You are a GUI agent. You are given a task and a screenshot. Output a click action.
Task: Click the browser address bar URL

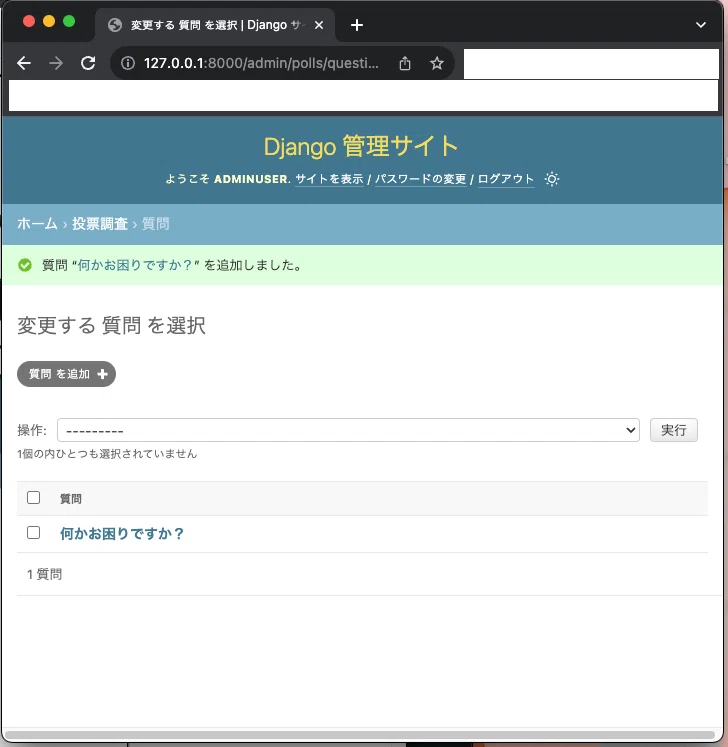click(x=261, y=63)
